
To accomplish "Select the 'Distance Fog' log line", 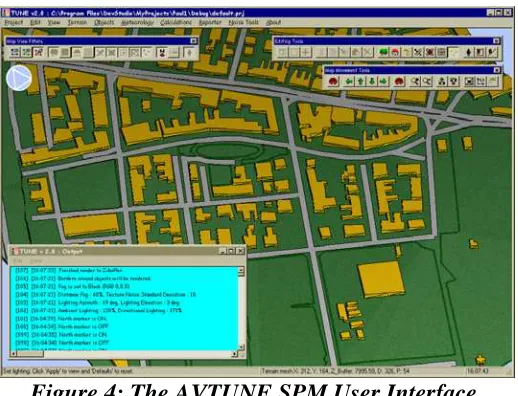I will tap(106, 294).
